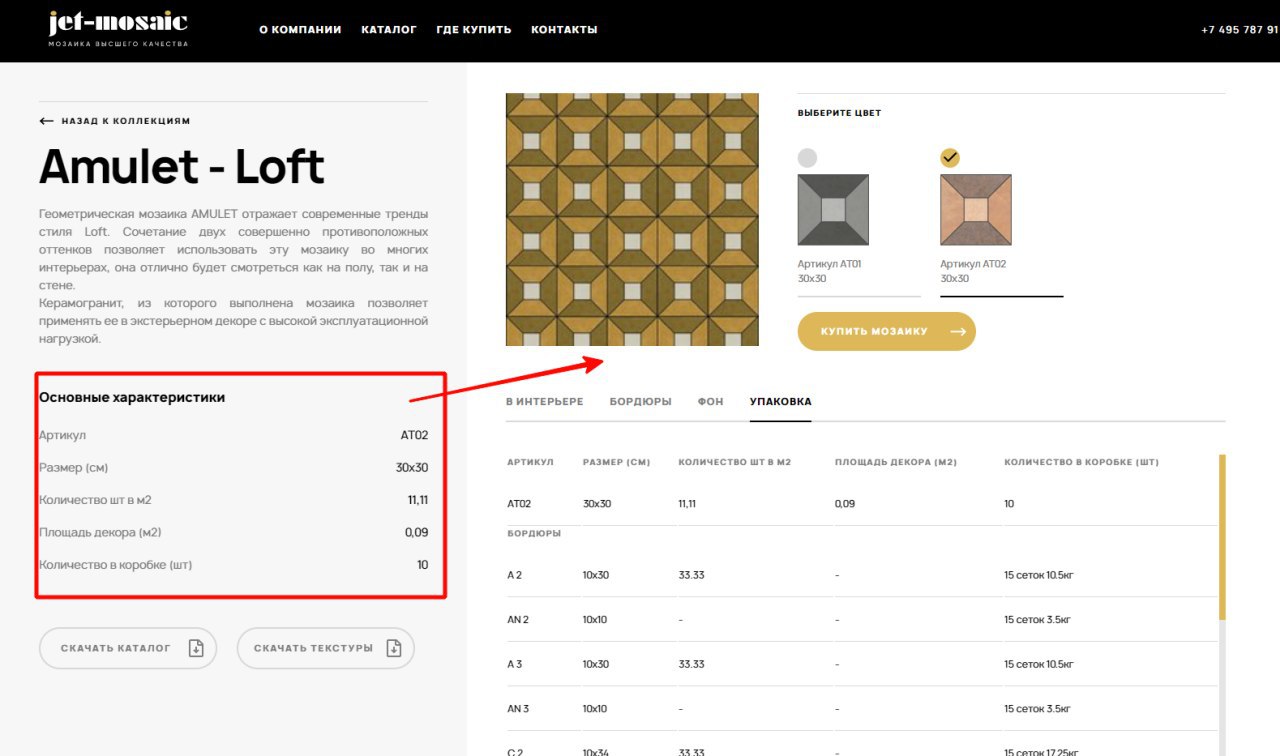Click download icon in Скачать текстуры button
Image resolution: width=1280 pixels, height=756 pixels.
(394, 648)
